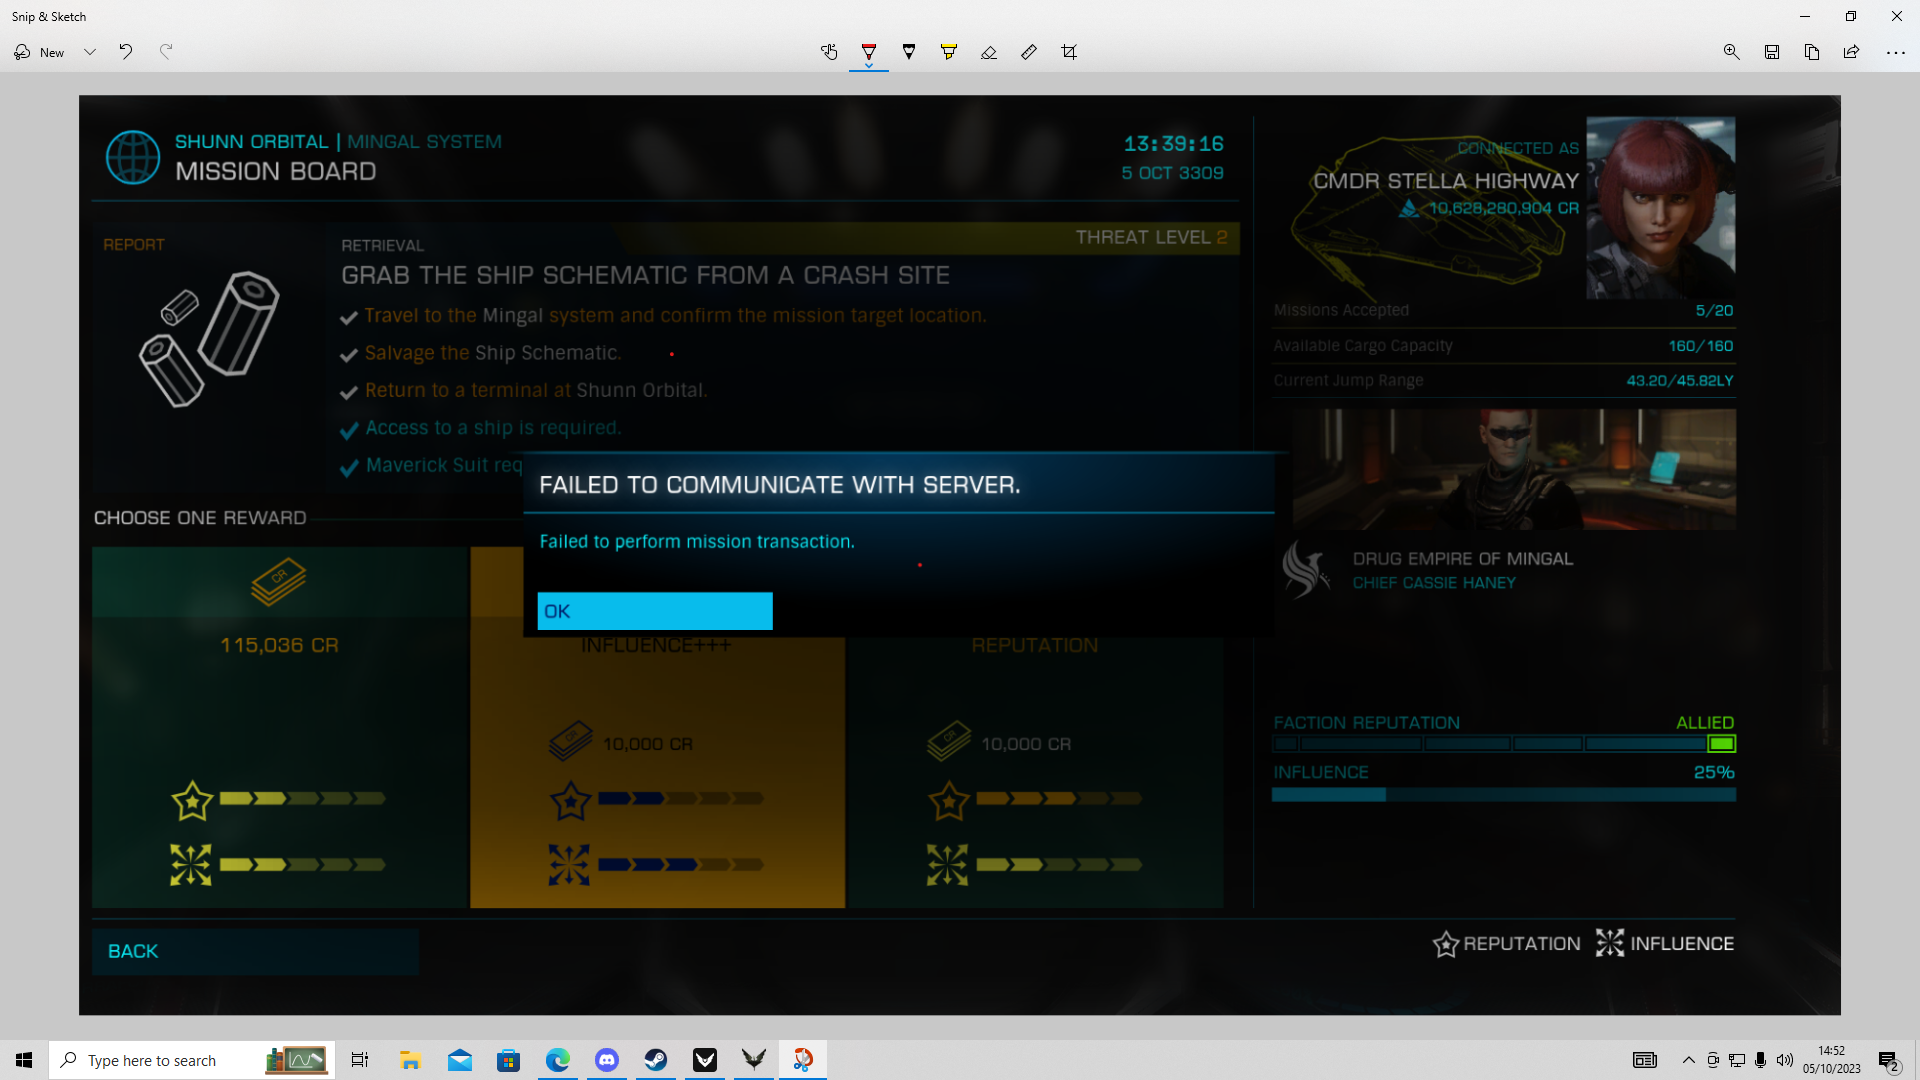Select the REPUTATION reward card
This screenshot has height=1080, width=1920.
pos(1035,770)
